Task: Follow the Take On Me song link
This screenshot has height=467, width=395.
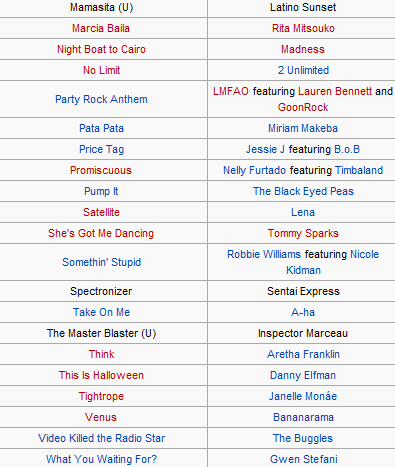Action: coord(101,312)
